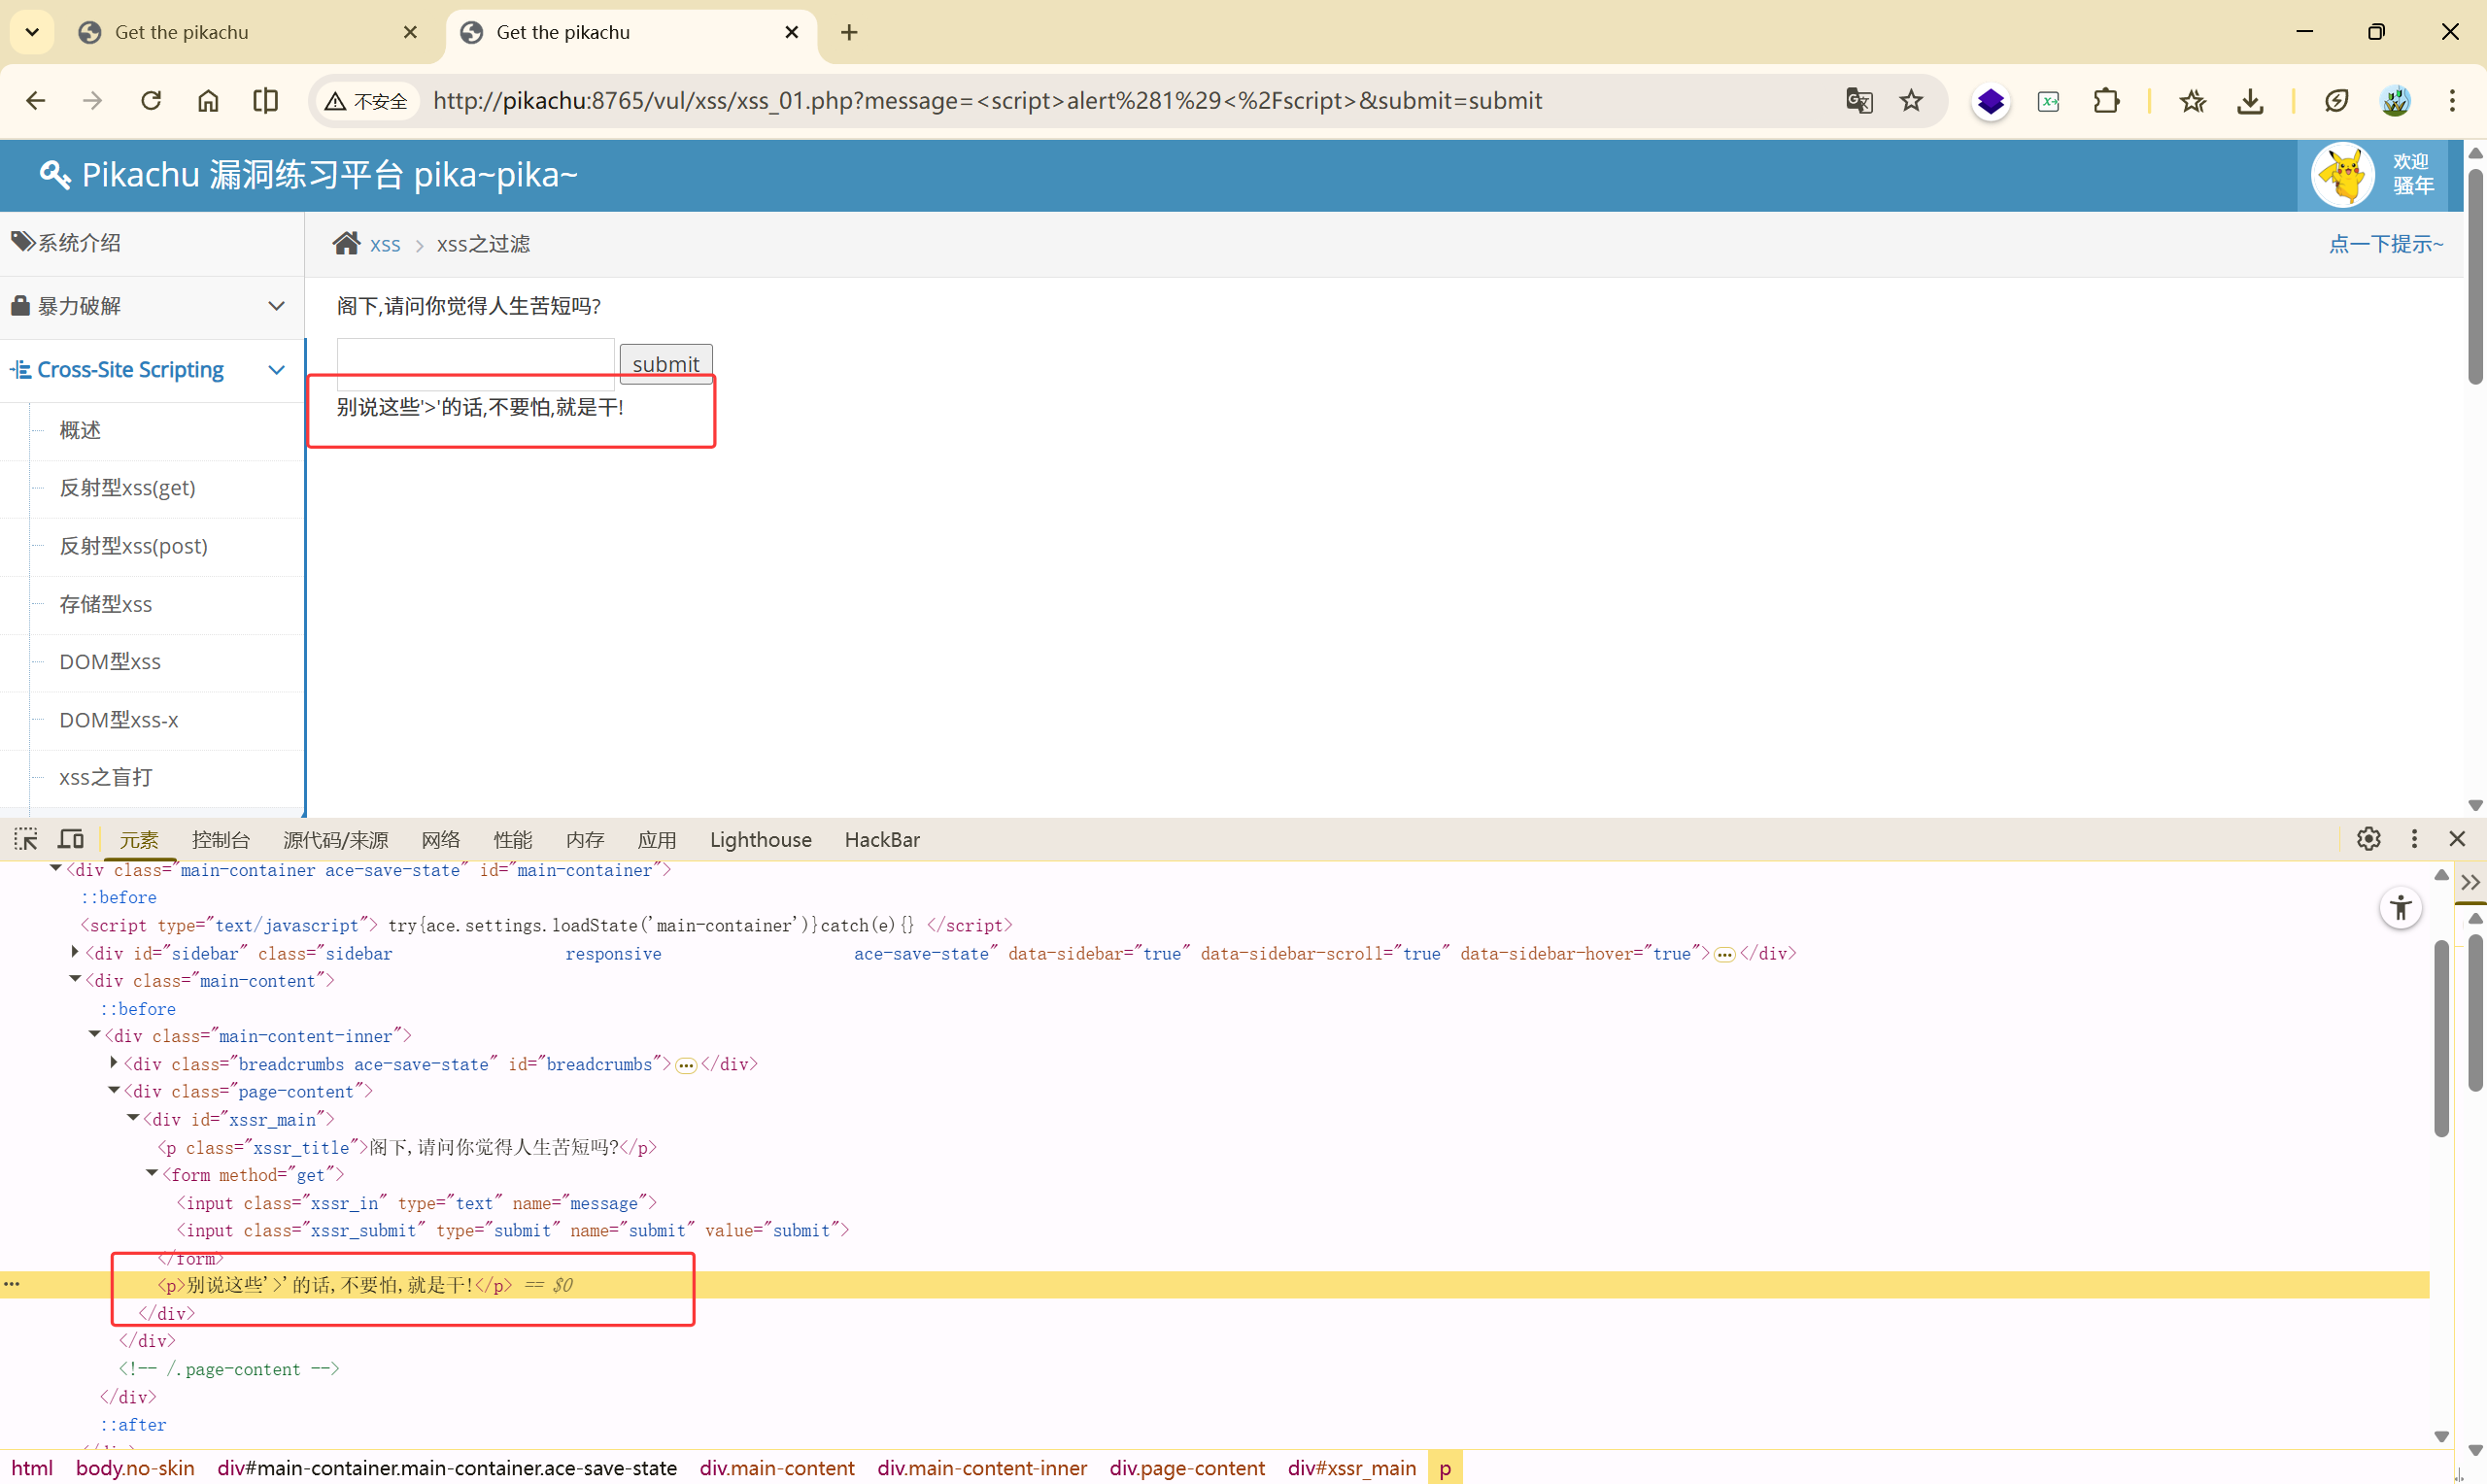Open the browser extensions puzzle icon
The height and width of the screenshot is (1484, 2487).
(2106, 101)
